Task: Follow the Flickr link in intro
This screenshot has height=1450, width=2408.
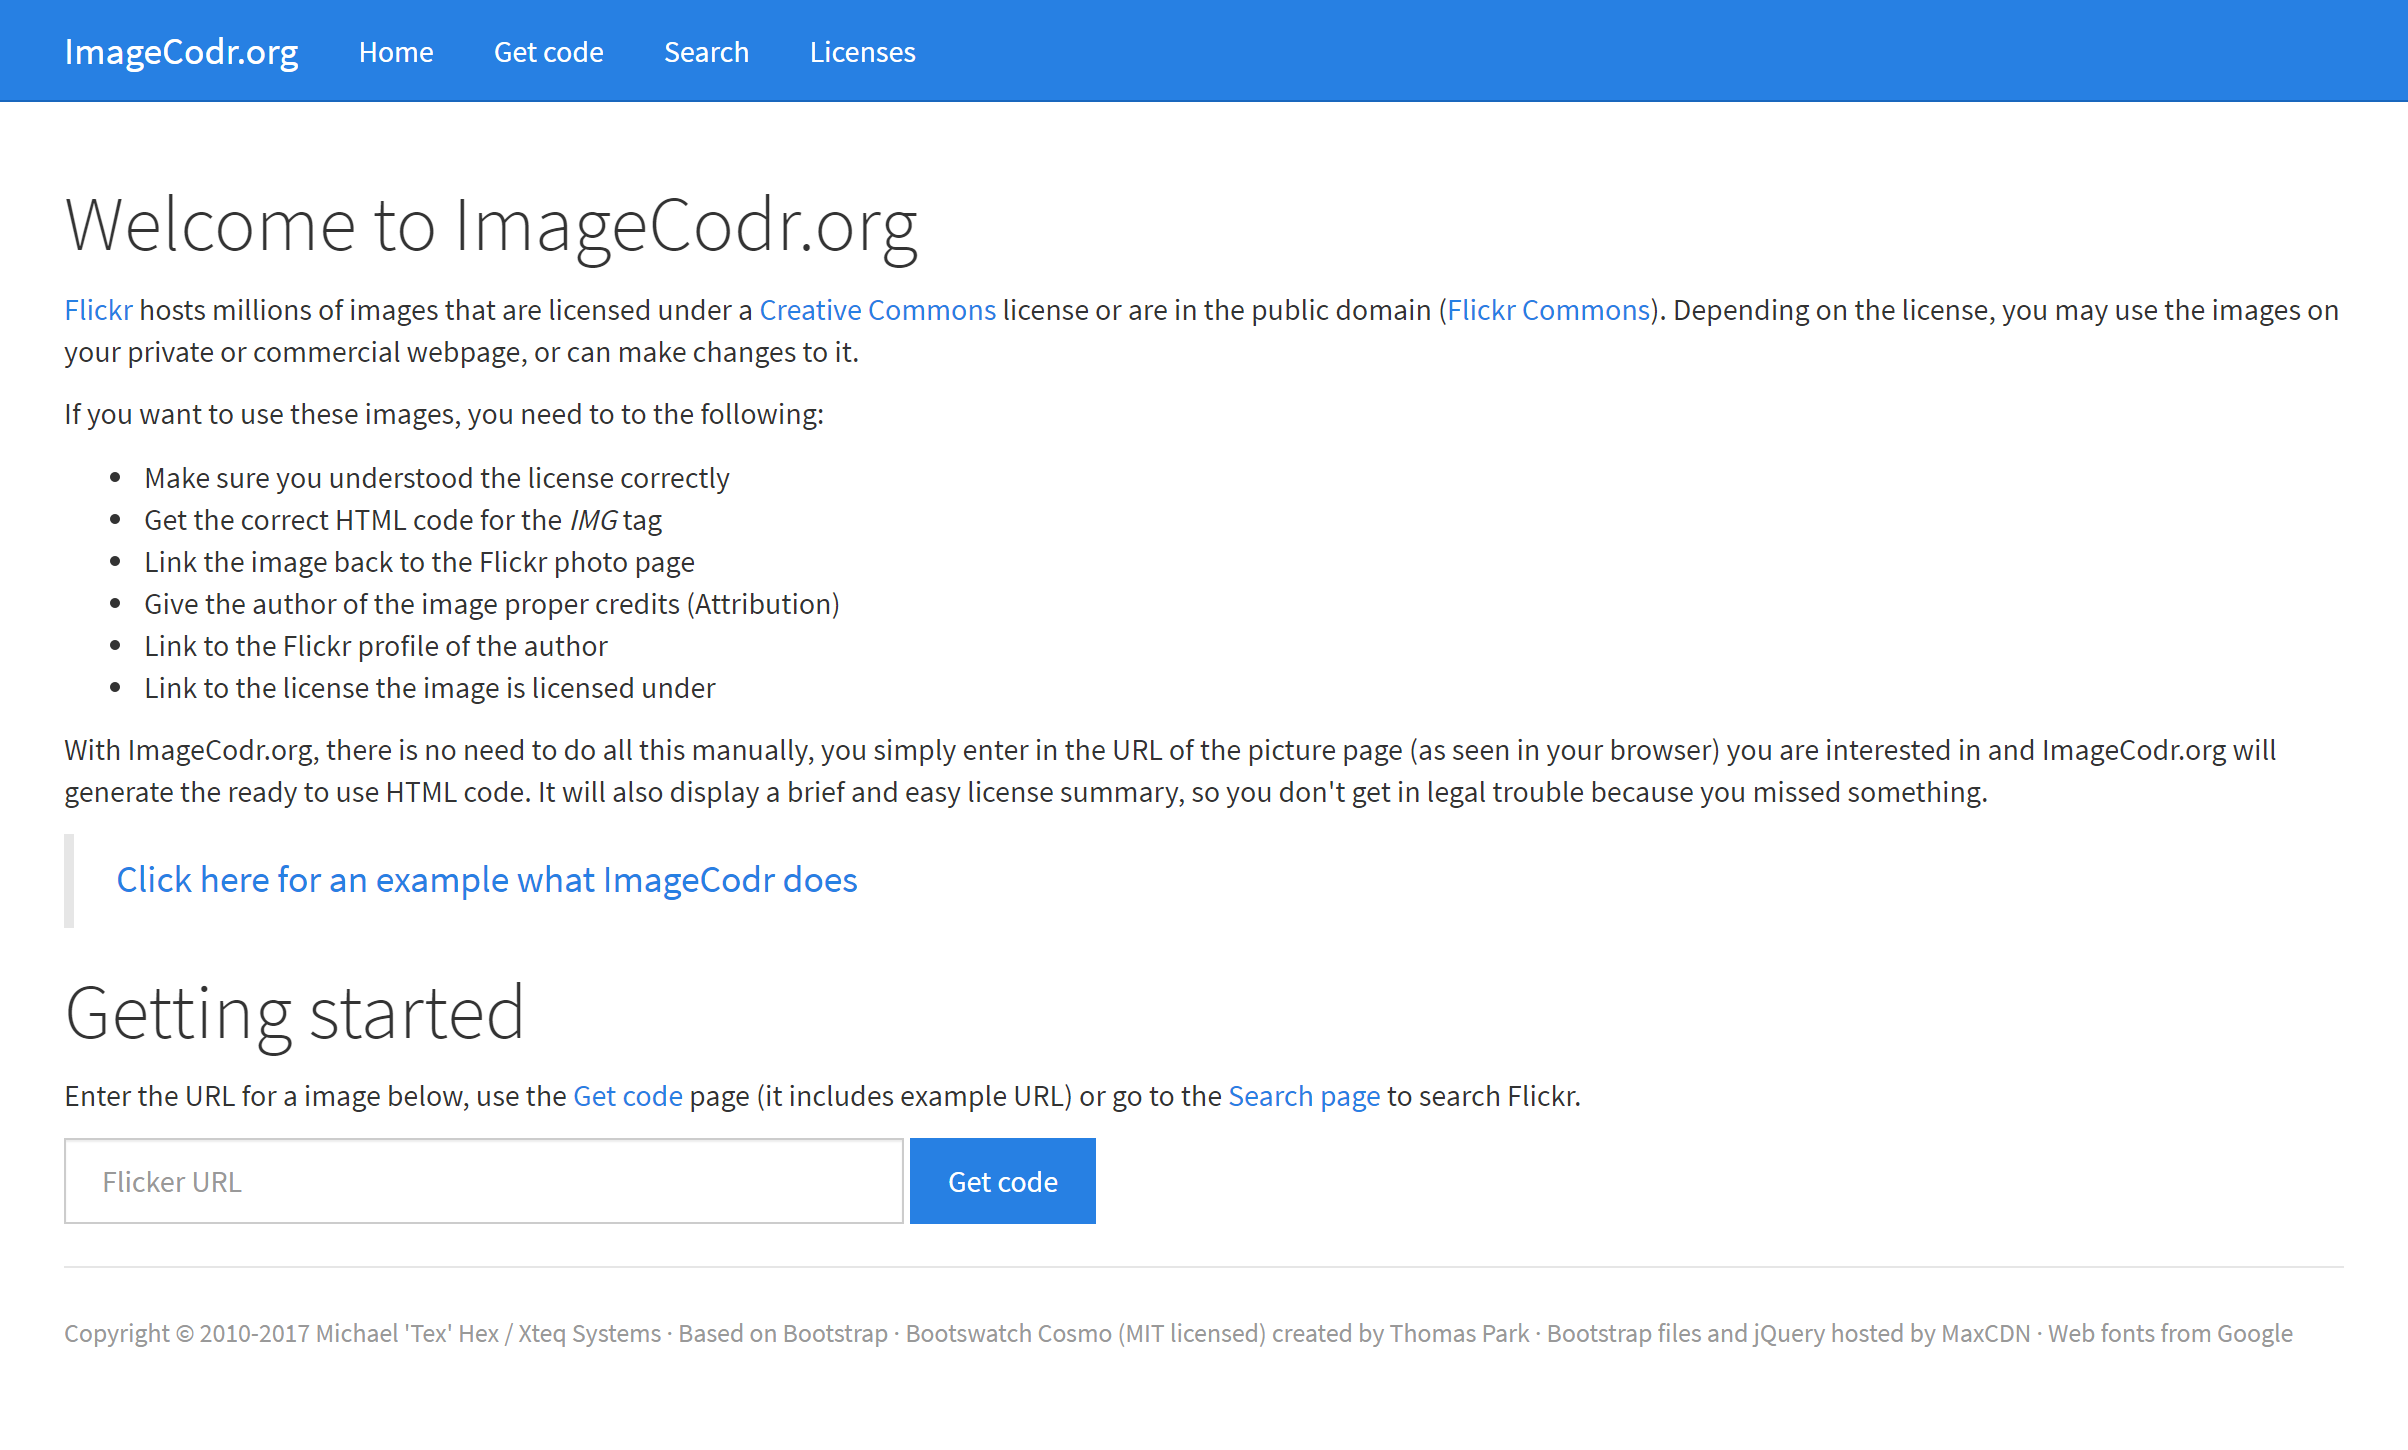Action: tap(98, 310)
